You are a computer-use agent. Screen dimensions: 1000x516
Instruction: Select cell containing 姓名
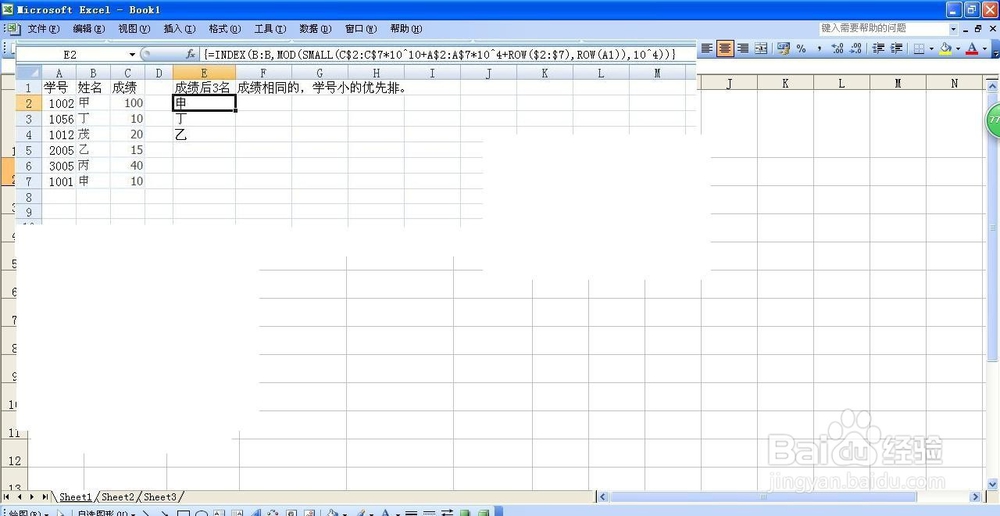click(93, 87)
